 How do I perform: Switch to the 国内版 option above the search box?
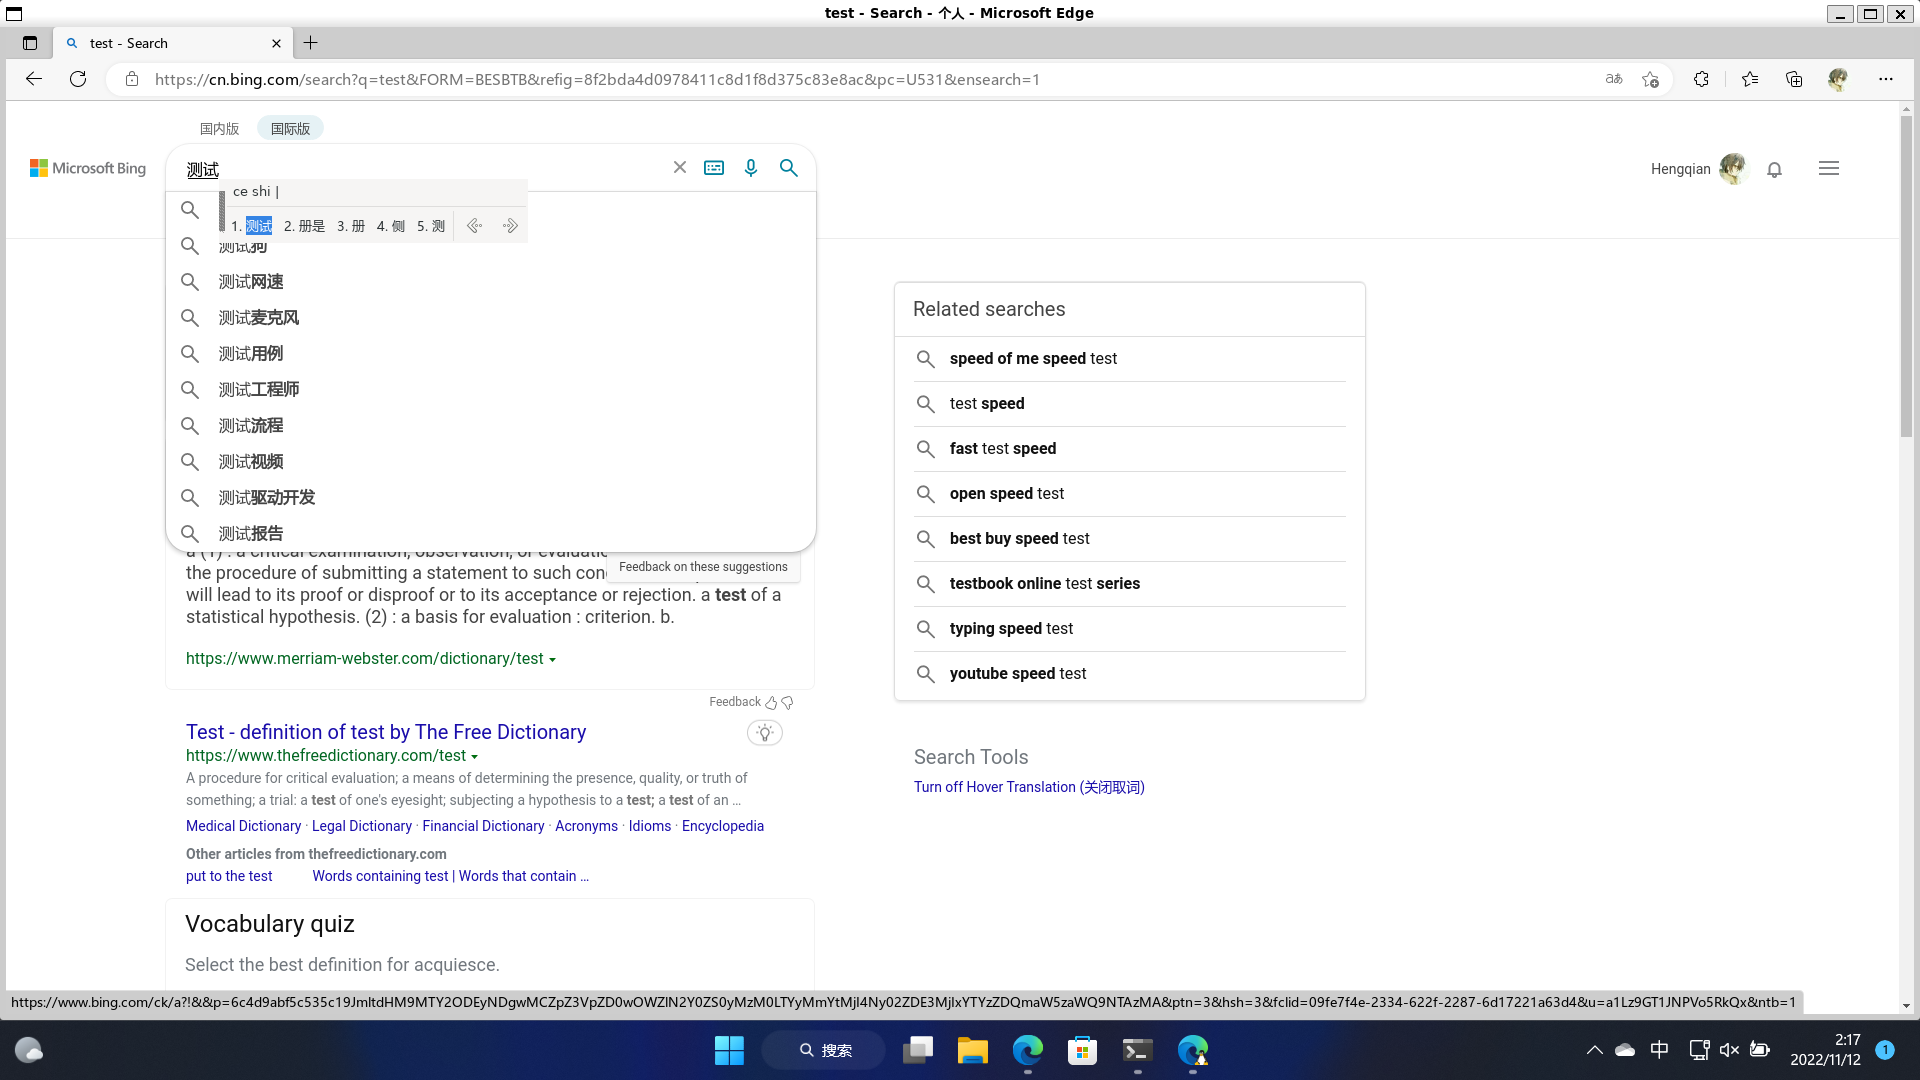pos(219,128)
